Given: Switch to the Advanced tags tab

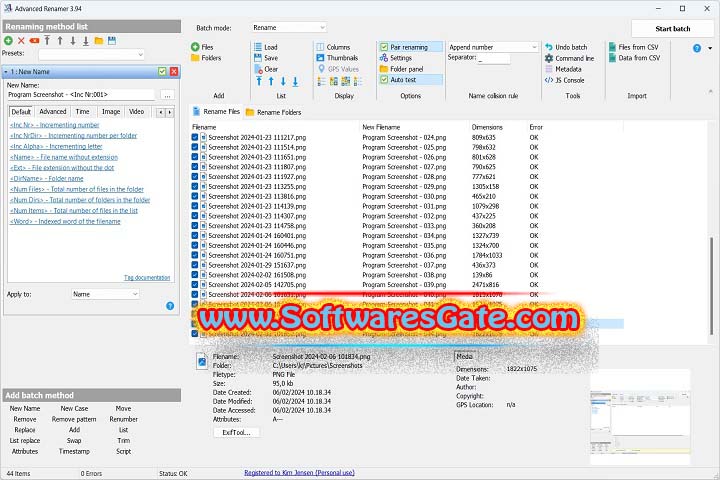Looking at the screenshot, I should pyautogui.click(x=53, y=112).
